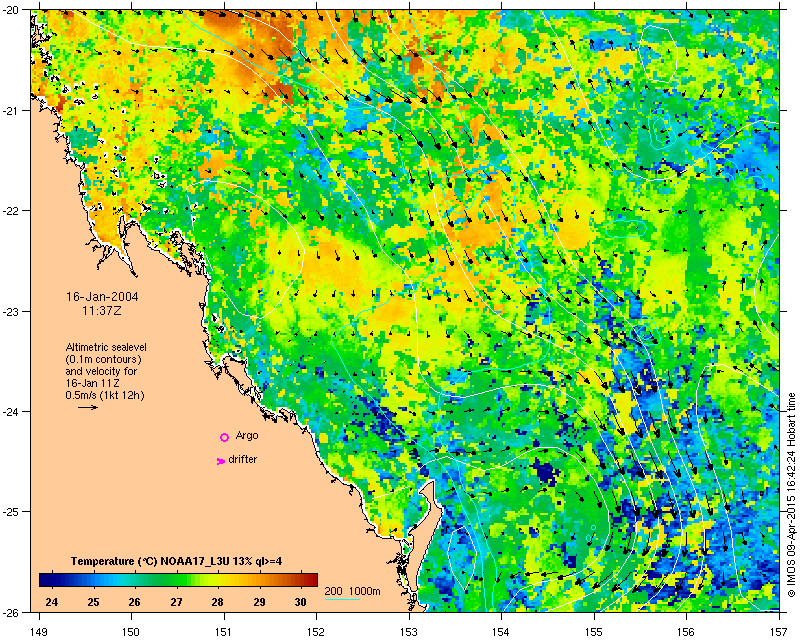Click longitude axis label 155
This screenshot has height=640, width=800.
click(594, 632)
